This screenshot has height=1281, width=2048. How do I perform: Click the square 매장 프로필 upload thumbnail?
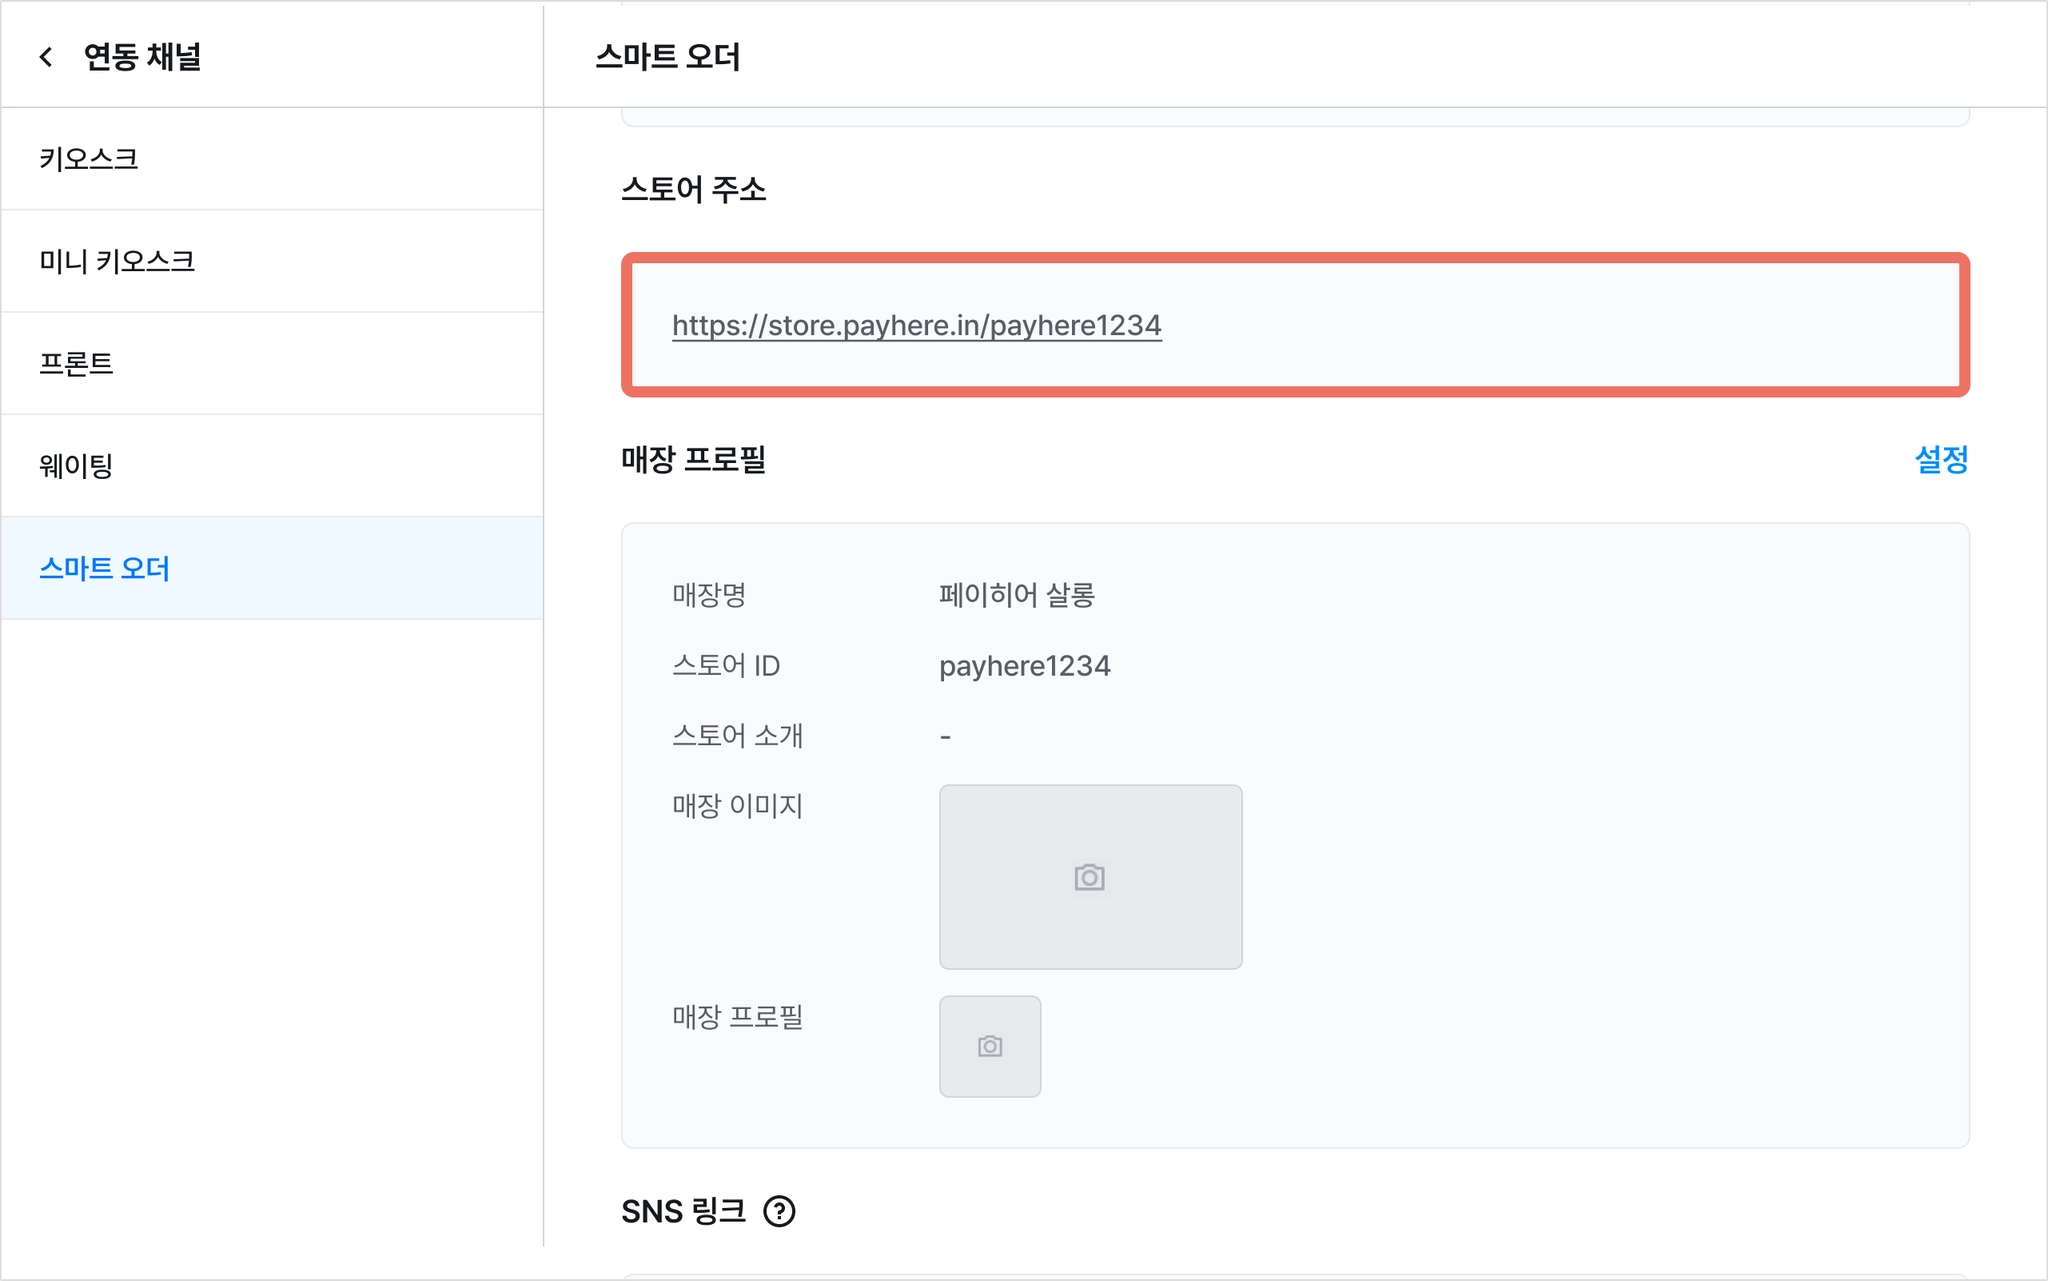tap(990, 1046)
